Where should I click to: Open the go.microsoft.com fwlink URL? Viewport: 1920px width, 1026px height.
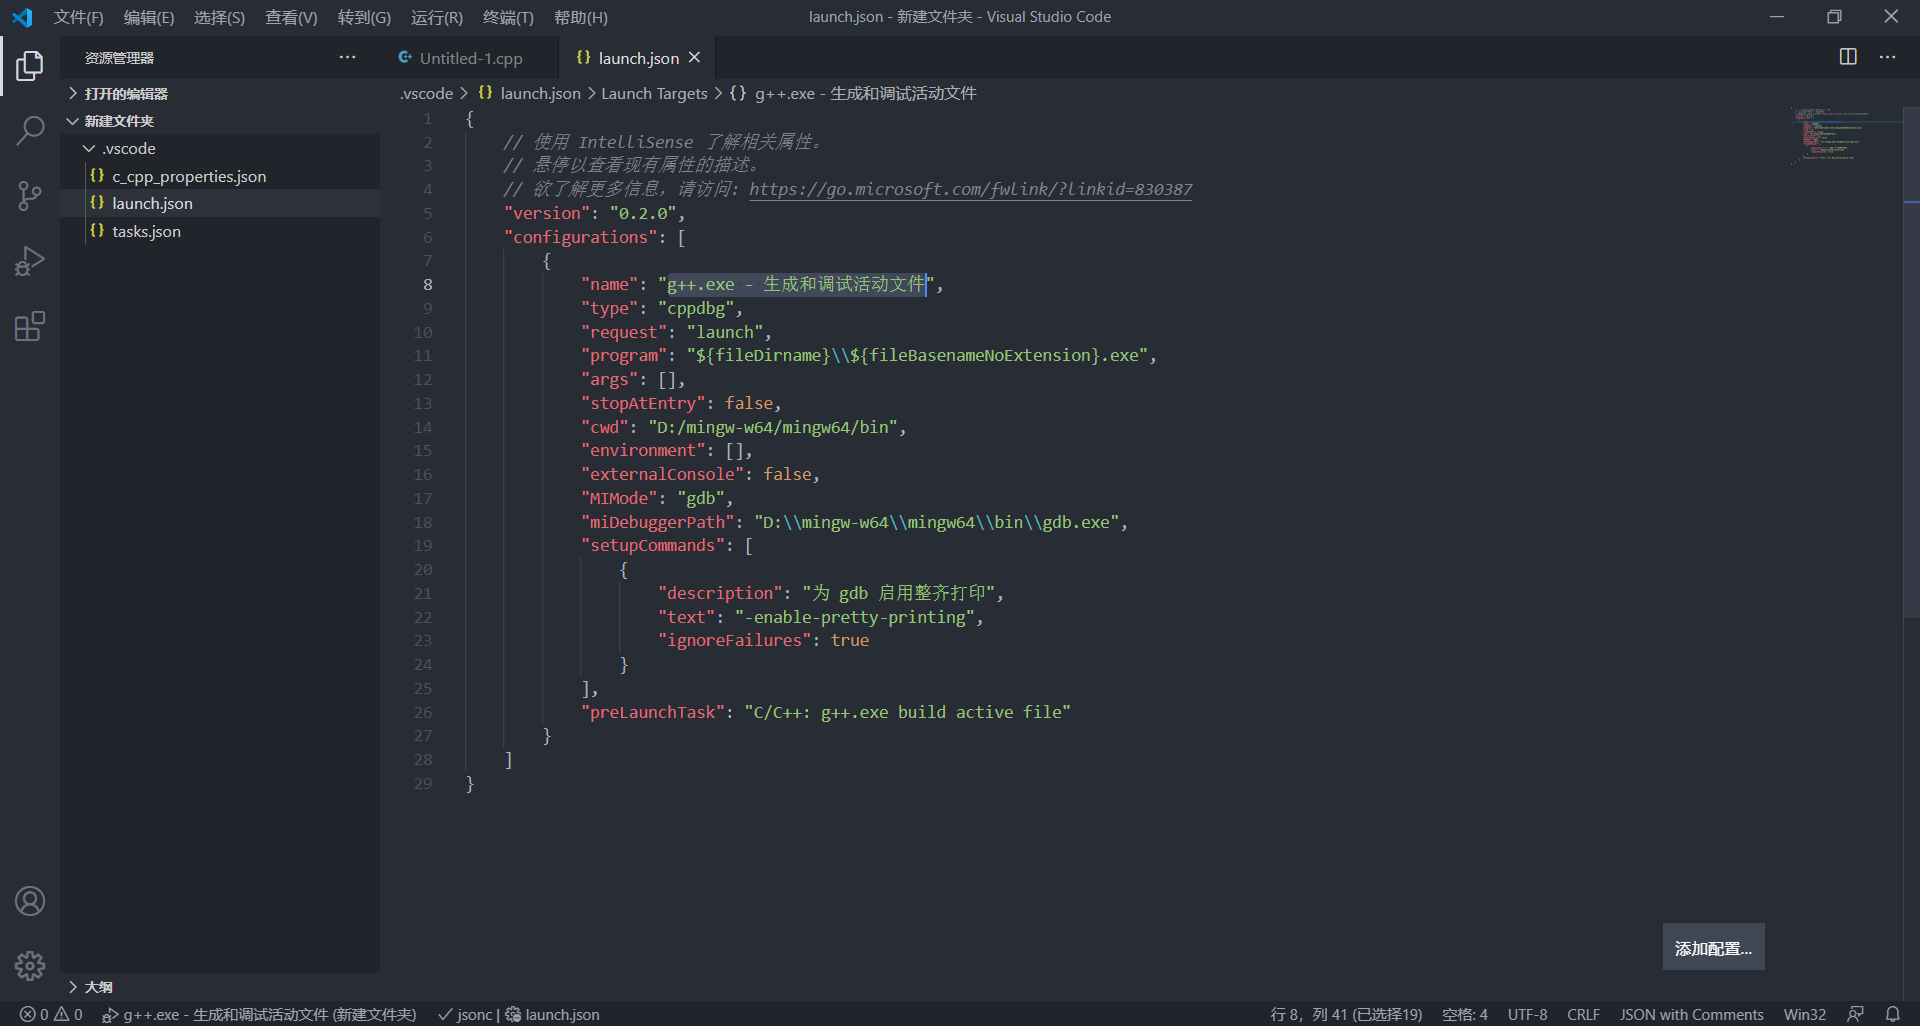pos(970,189)
